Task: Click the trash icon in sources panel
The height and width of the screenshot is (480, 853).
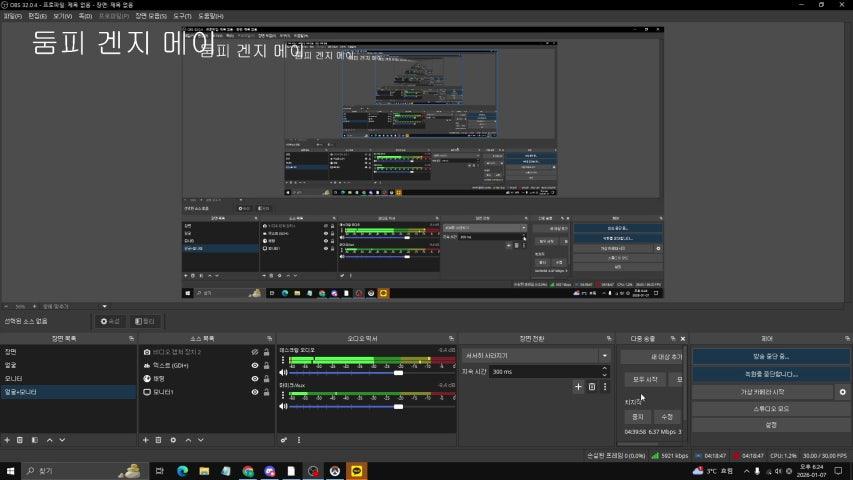Action: click(x=159, y=440)
